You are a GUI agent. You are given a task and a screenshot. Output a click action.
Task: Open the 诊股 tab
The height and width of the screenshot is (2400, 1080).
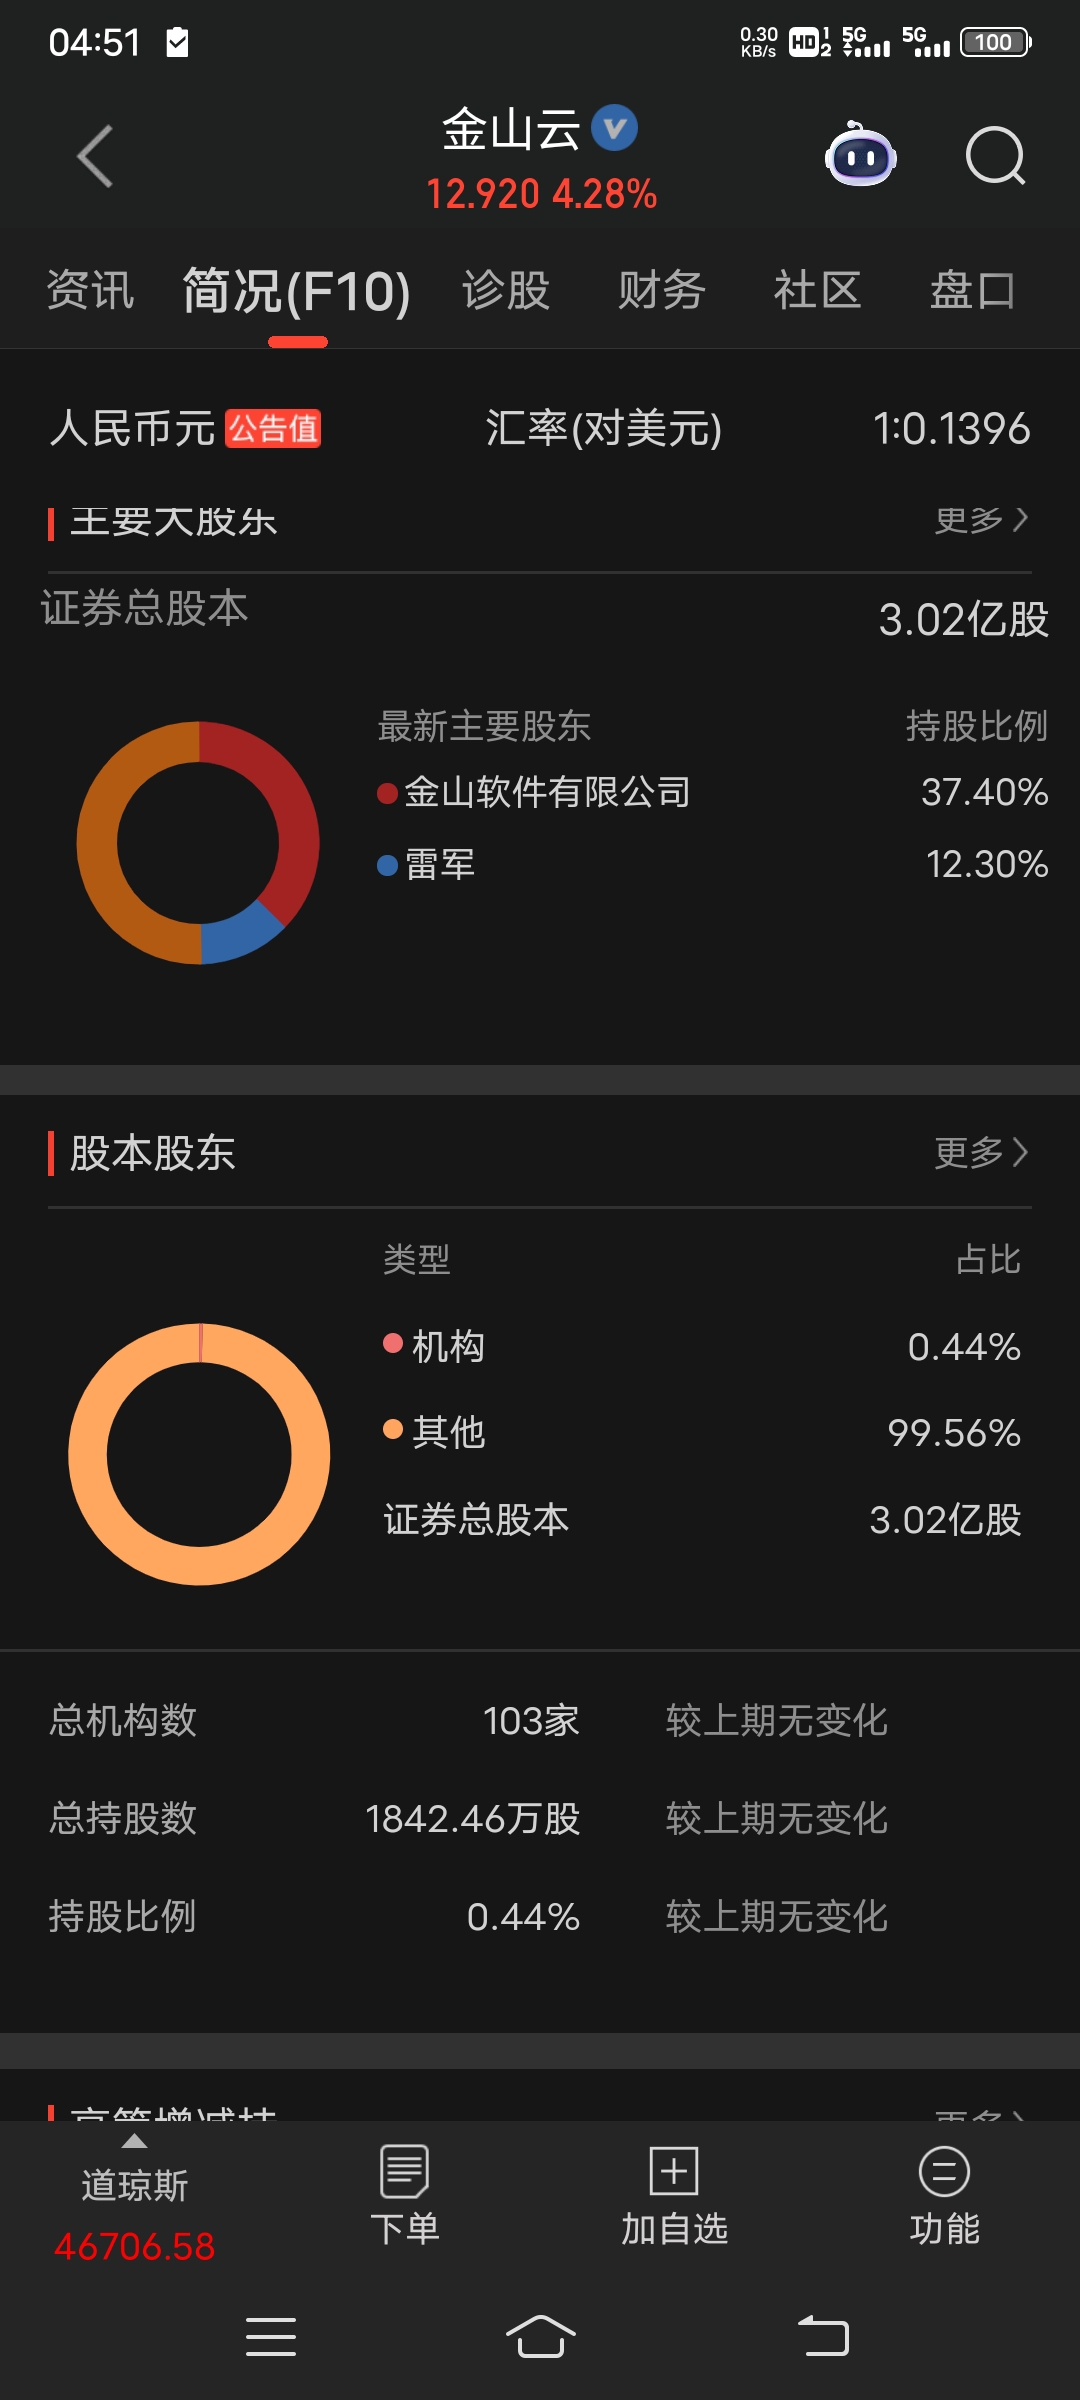point(505,291)
